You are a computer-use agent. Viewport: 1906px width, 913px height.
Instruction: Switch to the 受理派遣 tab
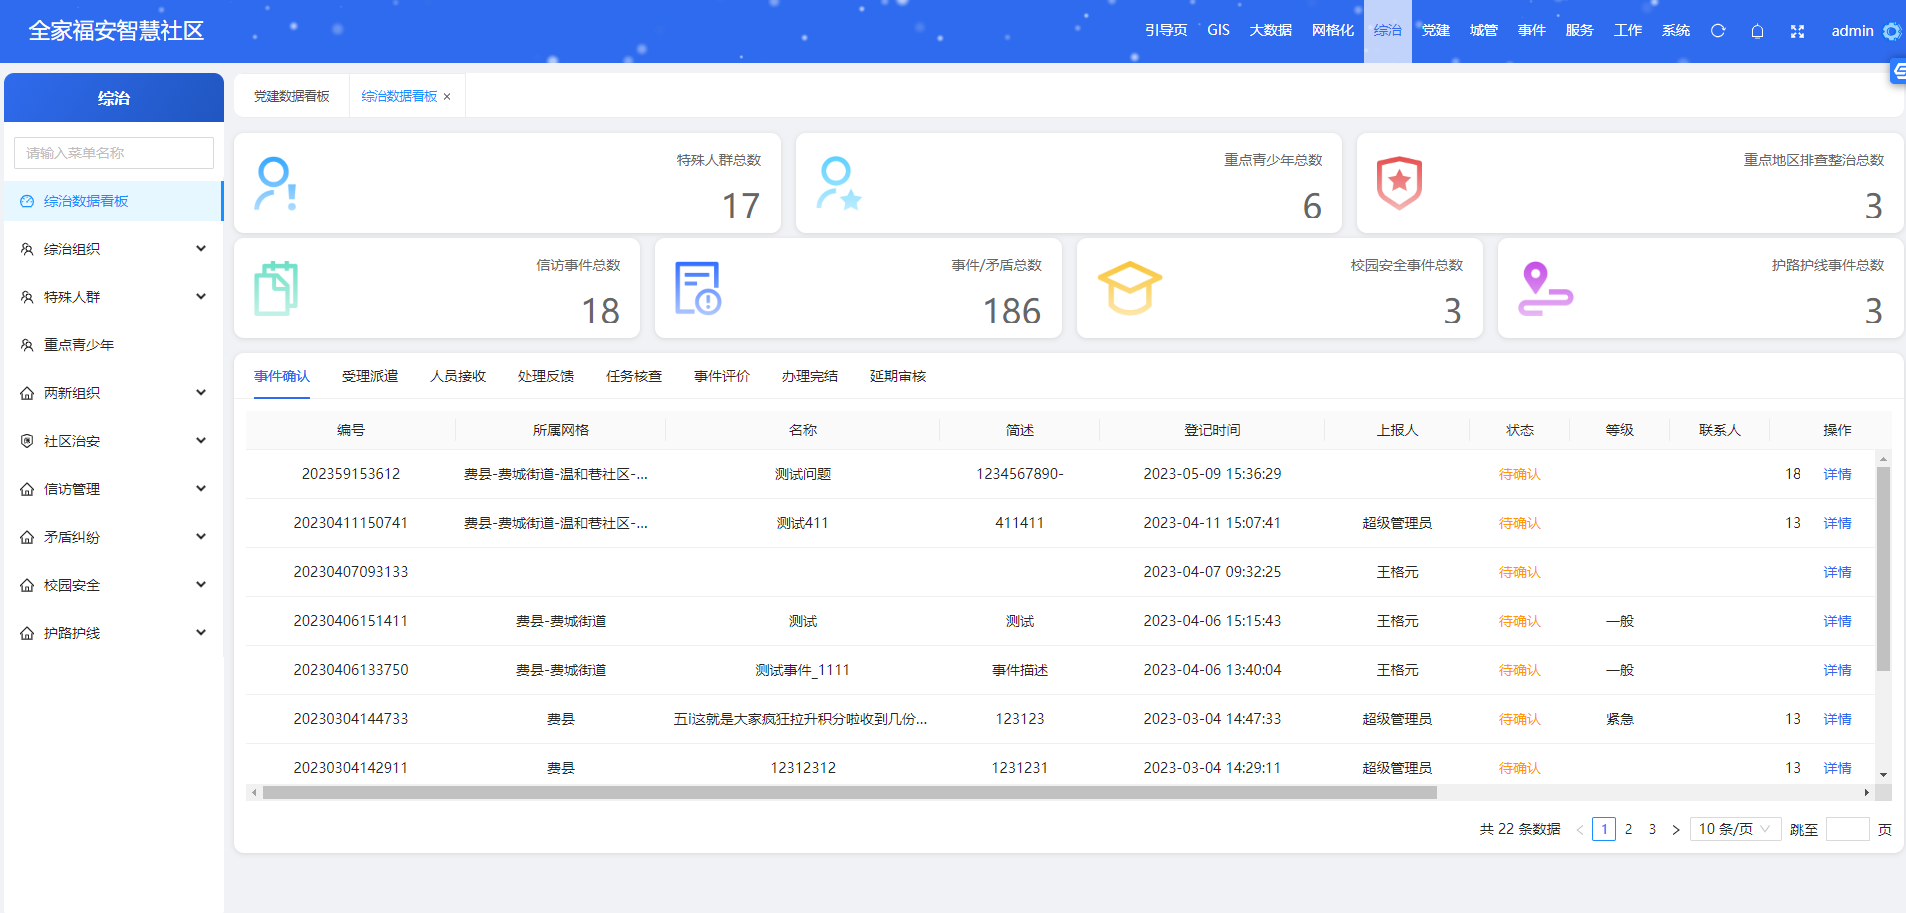(370, 376)
